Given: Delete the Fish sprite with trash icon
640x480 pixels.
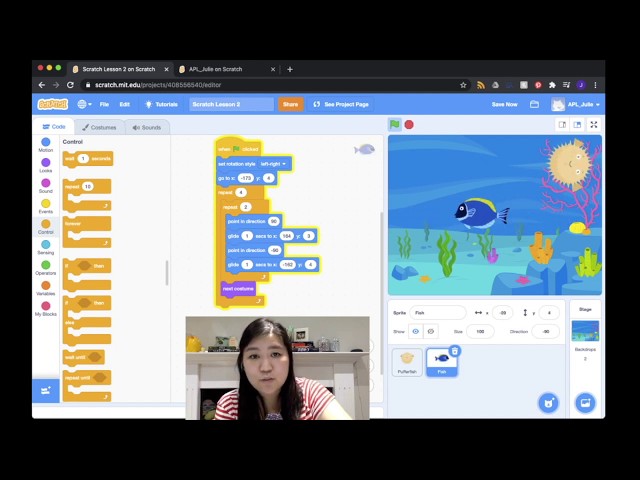Looking at the screenshot, I should click(x=455, y=351).
